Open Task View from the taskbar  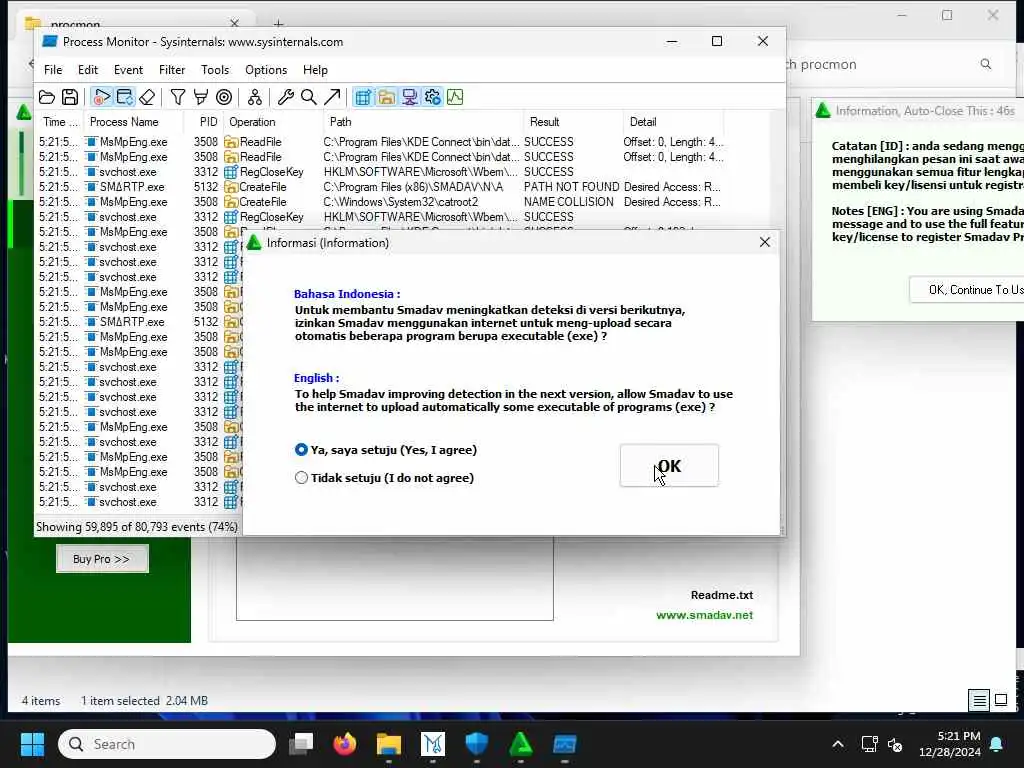click(x=301, y=744)
